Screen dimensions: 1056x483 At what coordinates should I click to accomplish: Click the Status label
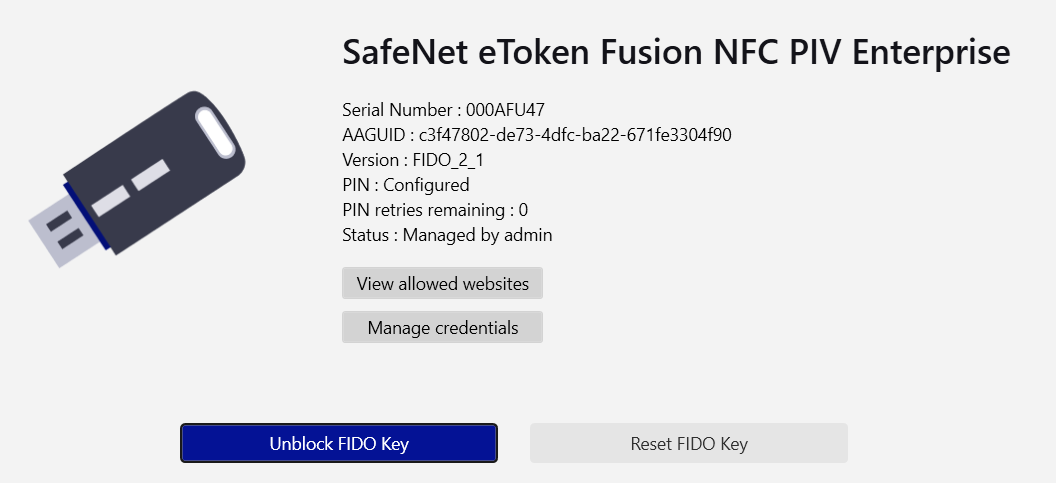364,235
